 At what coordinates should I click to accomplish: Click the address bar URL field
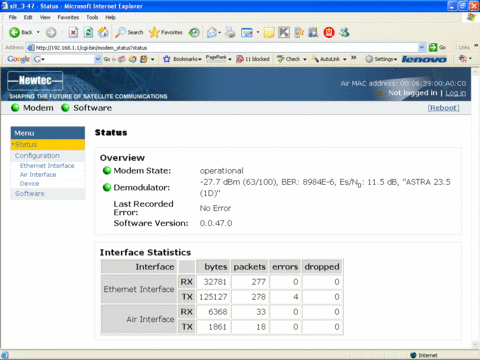coord(223,47)
